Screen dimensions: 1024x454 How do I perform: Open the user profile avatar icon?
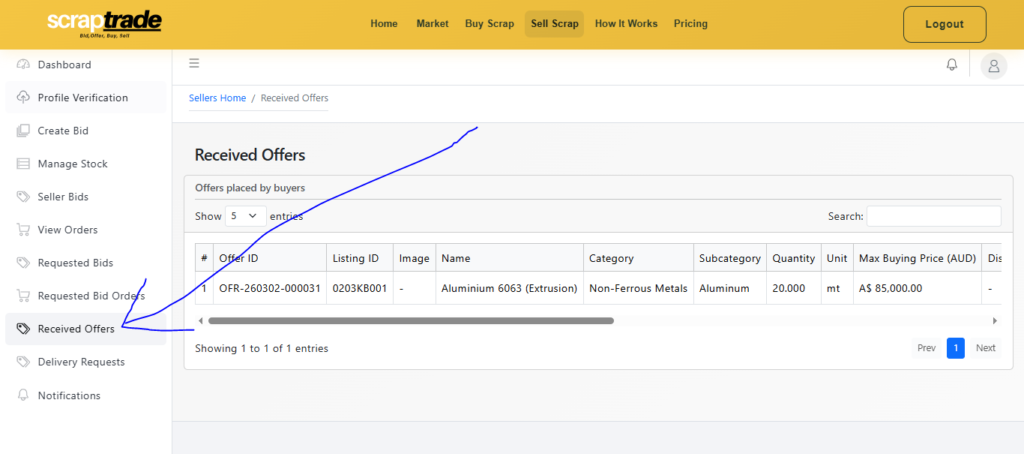pos(994,65)
